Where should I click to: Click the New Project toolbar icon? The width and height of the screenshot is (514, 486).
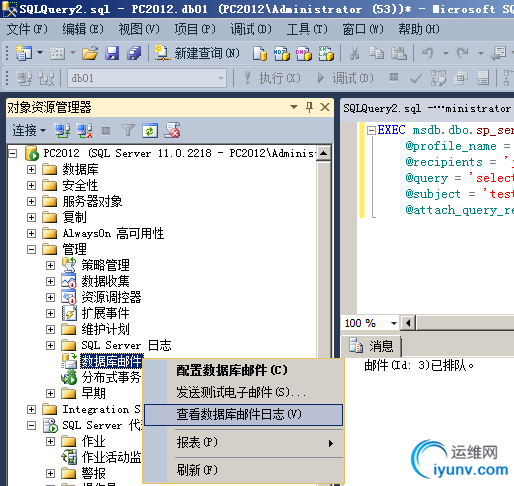pos(24,53)
